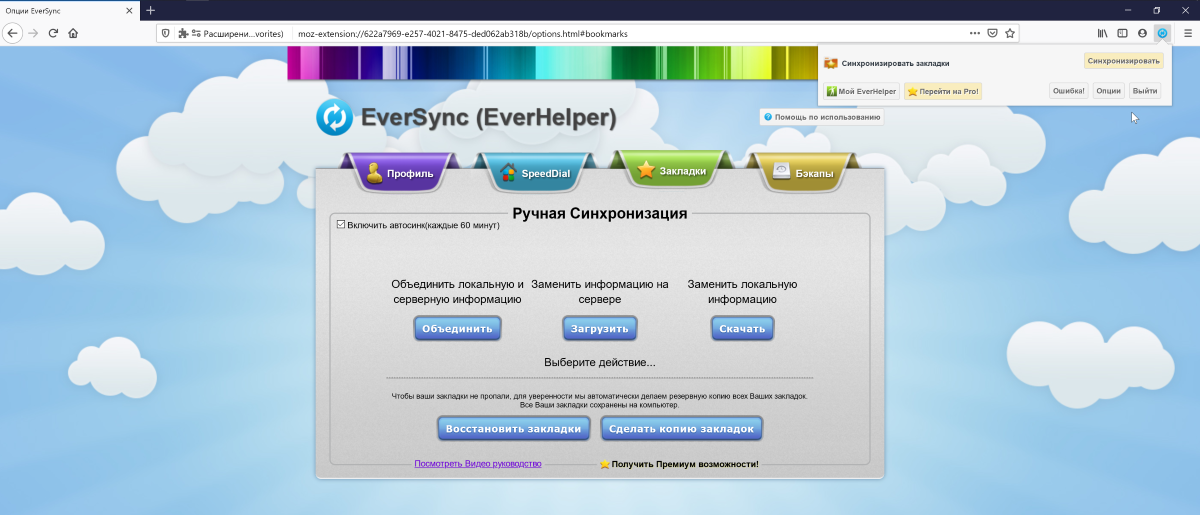The width and height of the screenshot is (1200, 515).
Task: Click the Синхронизировать закладки popup label
Action: pyautogui.click(x=896, y=62)
